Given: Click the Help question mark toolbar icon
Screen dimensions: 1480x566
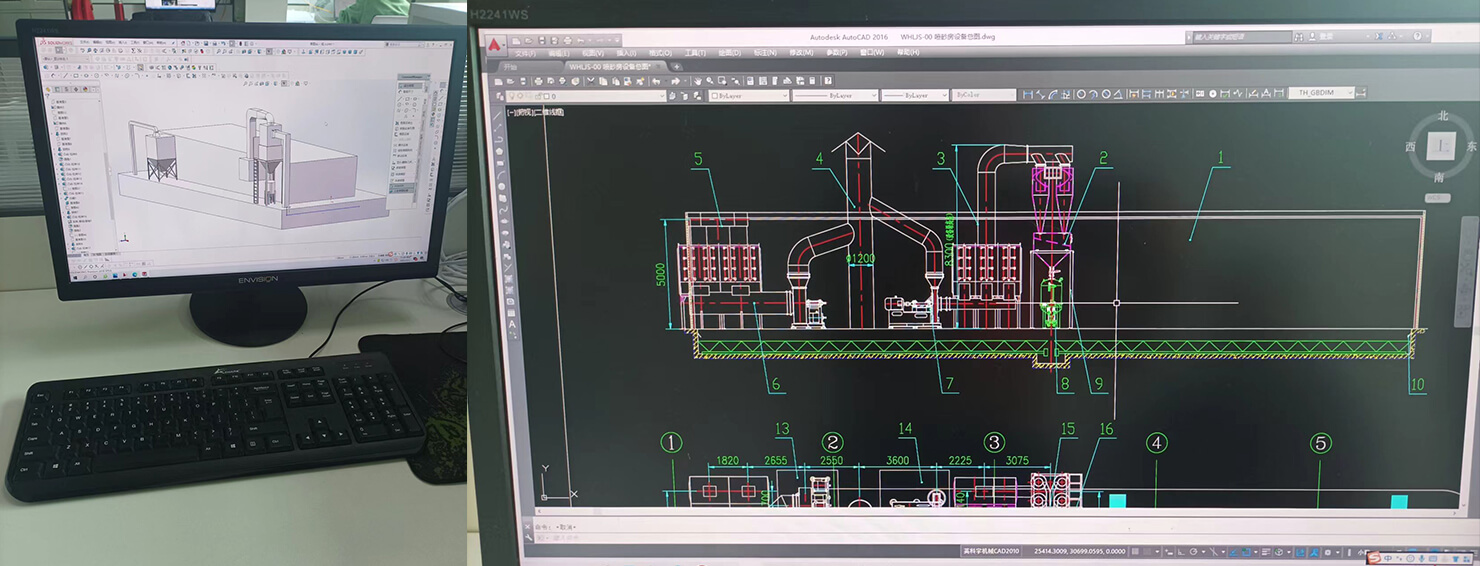Looking at the screenshot, I should click(828, 80).
